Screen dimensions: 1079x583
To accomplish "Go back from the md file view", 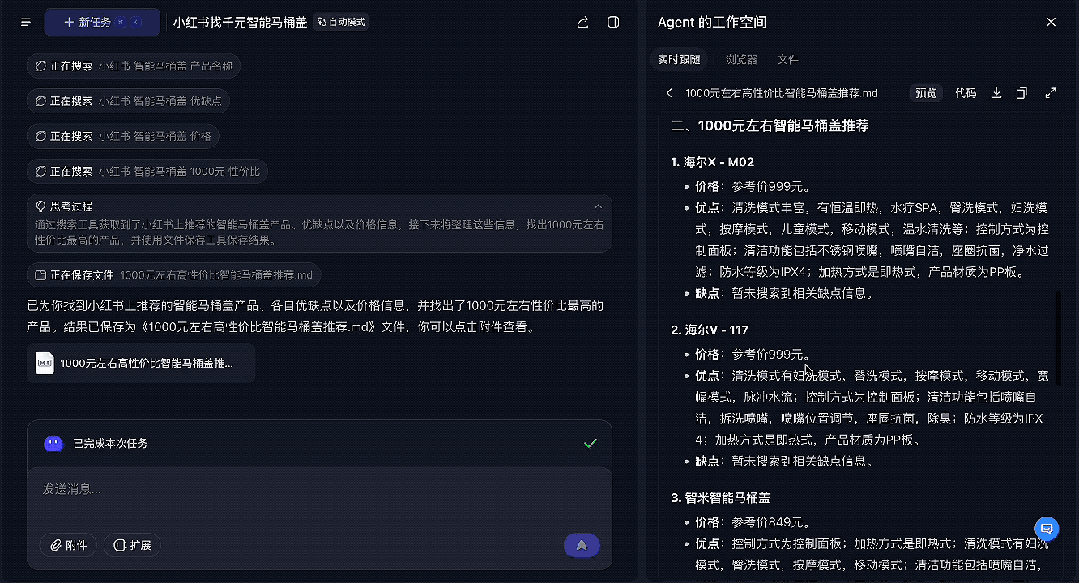I will click(669, 92).
